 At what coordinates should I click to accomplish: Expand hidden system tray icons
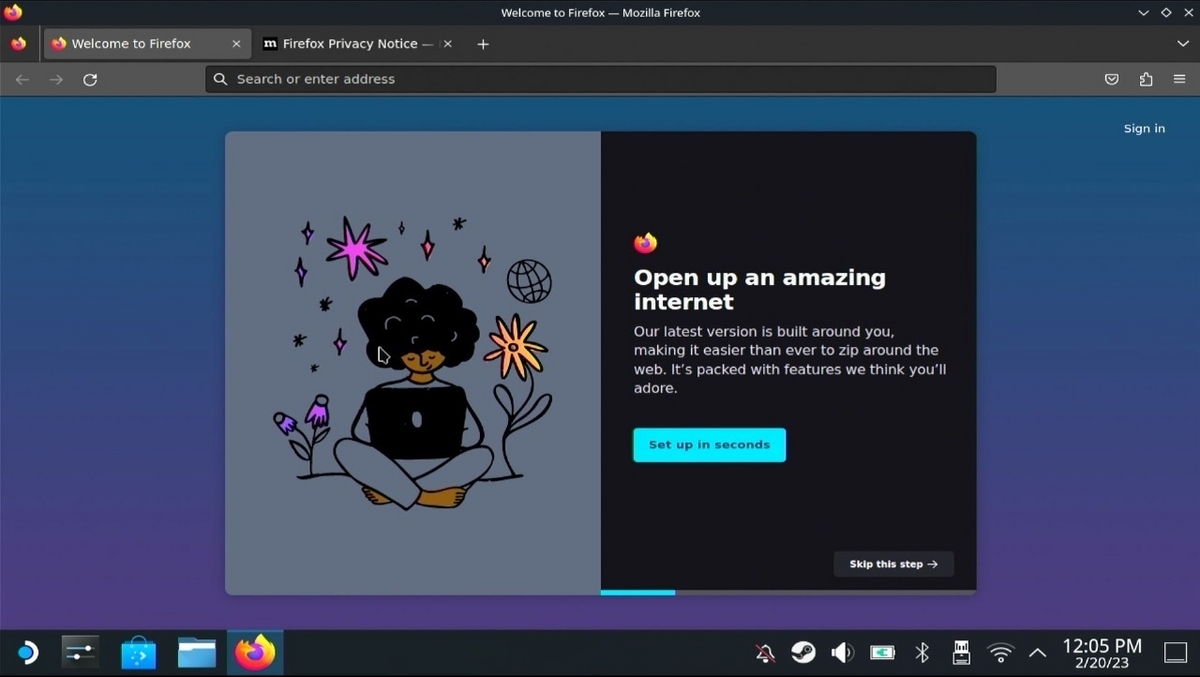click(x=1038, y=653)
